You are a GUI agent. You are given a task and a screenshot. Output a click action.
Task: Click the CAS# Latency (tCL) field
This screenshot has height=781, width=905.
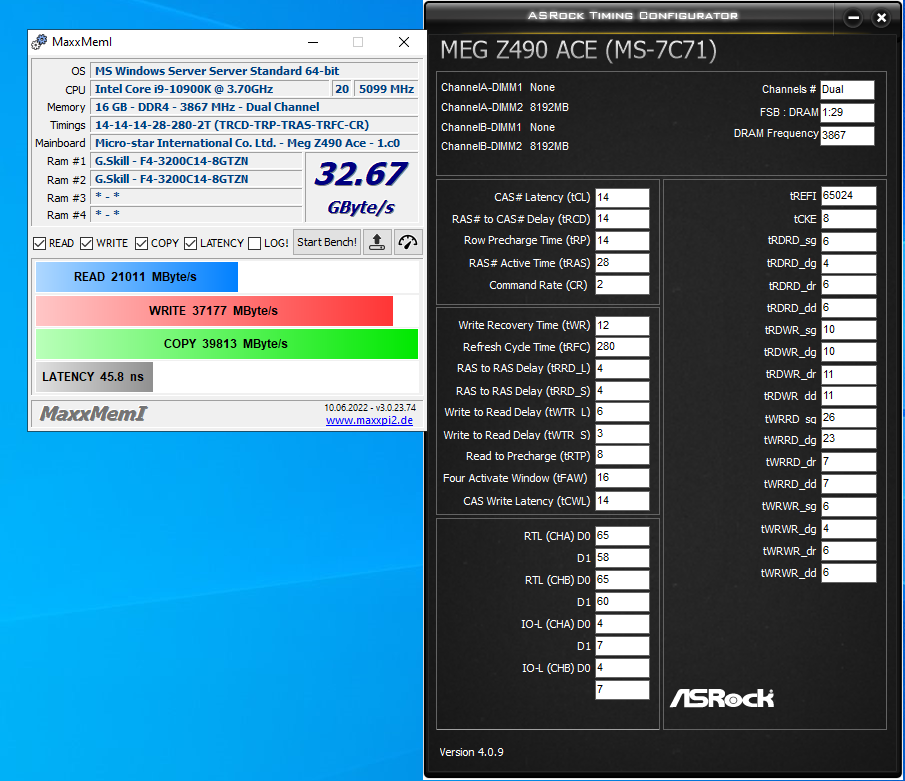[622, 197]
